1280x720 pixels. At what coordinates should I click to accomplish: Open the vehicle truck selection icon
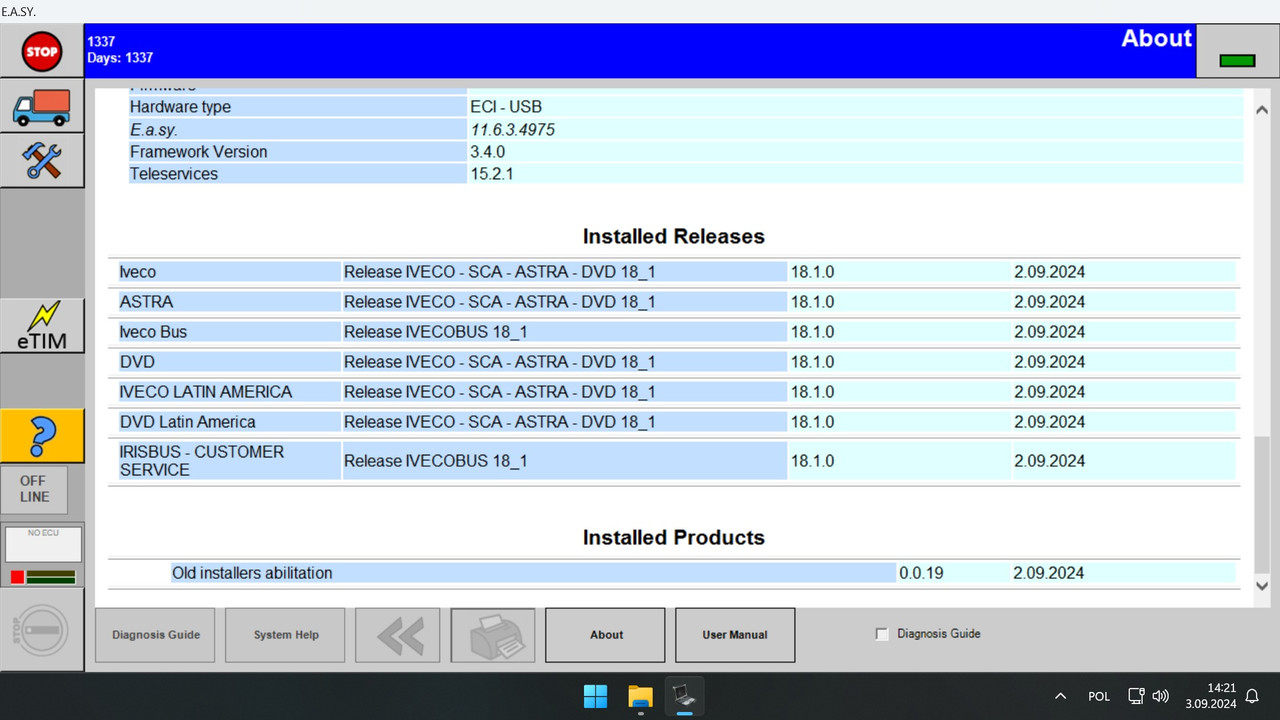pyautogui.click(x=42, y=107)
